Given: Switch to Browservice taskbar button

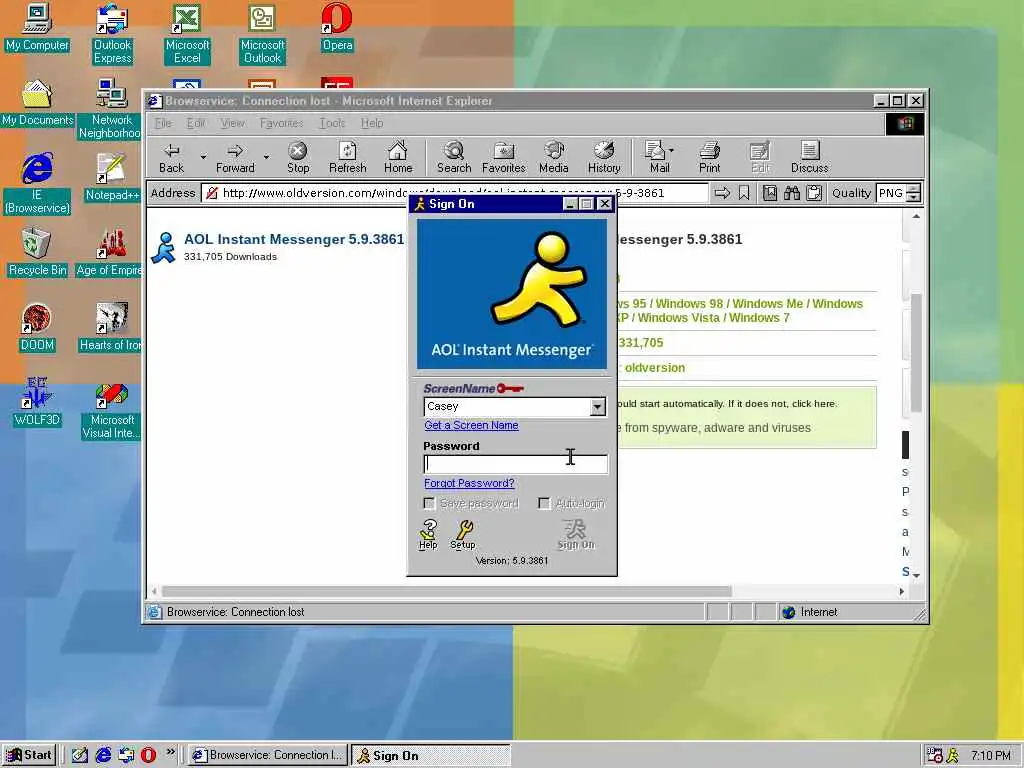Looking at the screenshot, I should point(267,755).
